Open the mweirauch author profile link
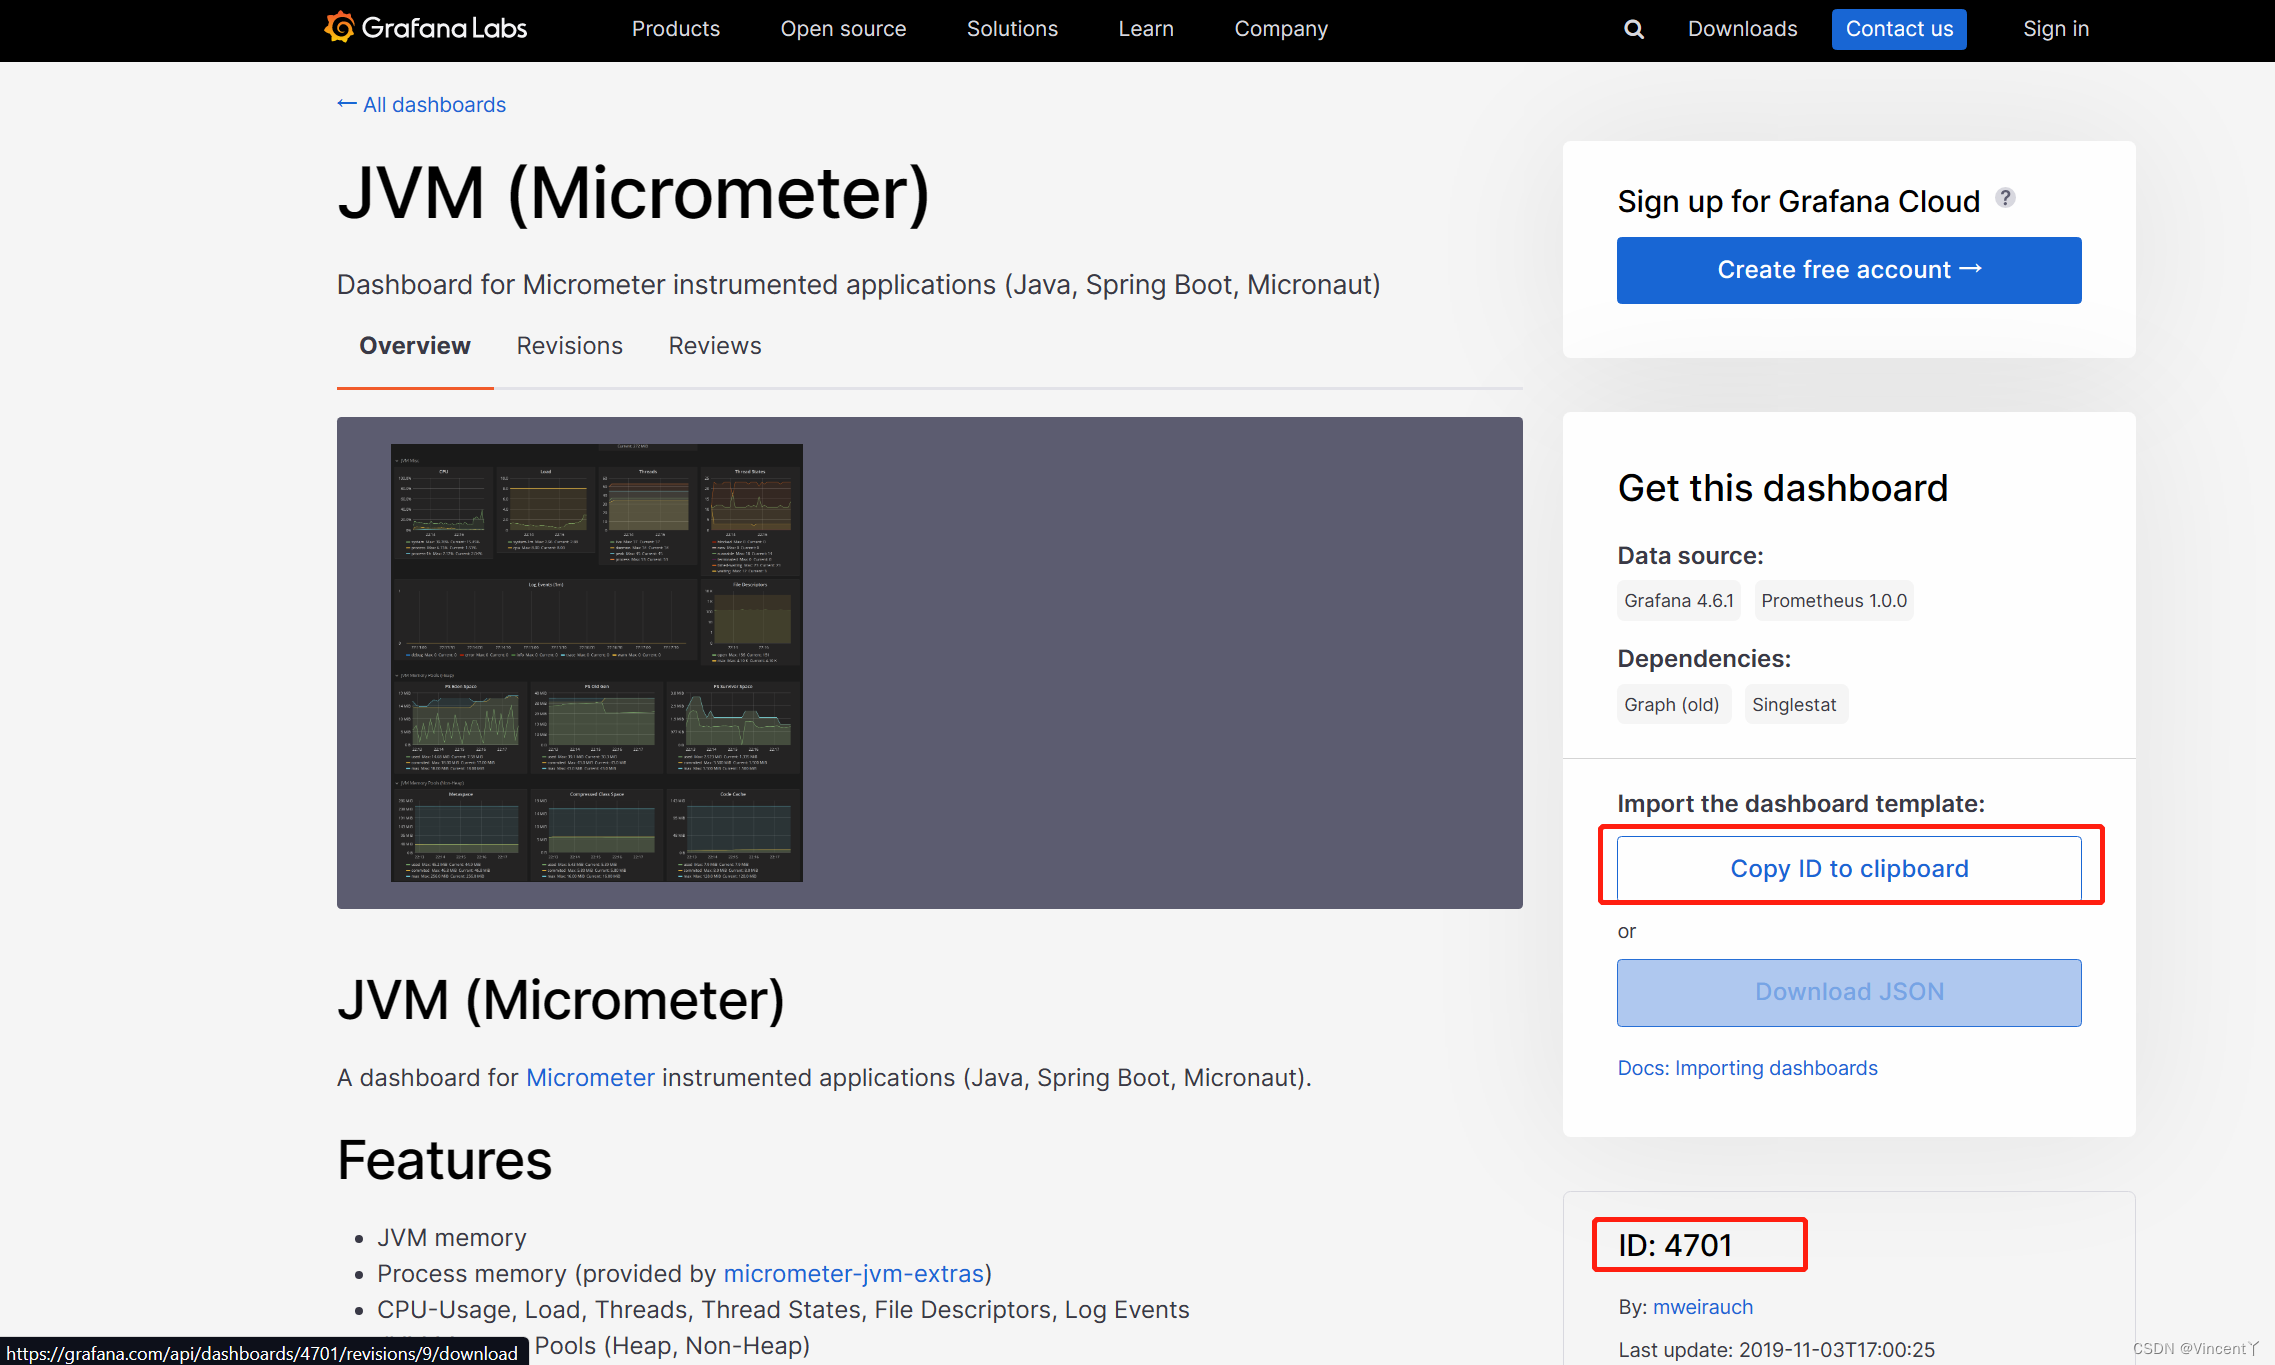 coord(1703,1307)
